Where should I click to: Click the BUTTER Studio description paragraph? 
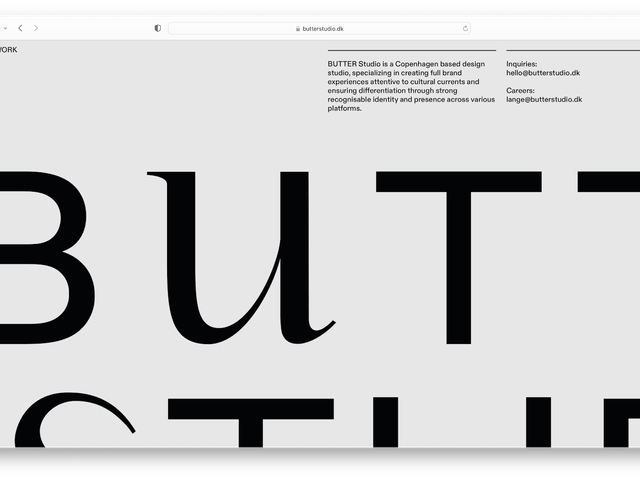coord(411,86)
